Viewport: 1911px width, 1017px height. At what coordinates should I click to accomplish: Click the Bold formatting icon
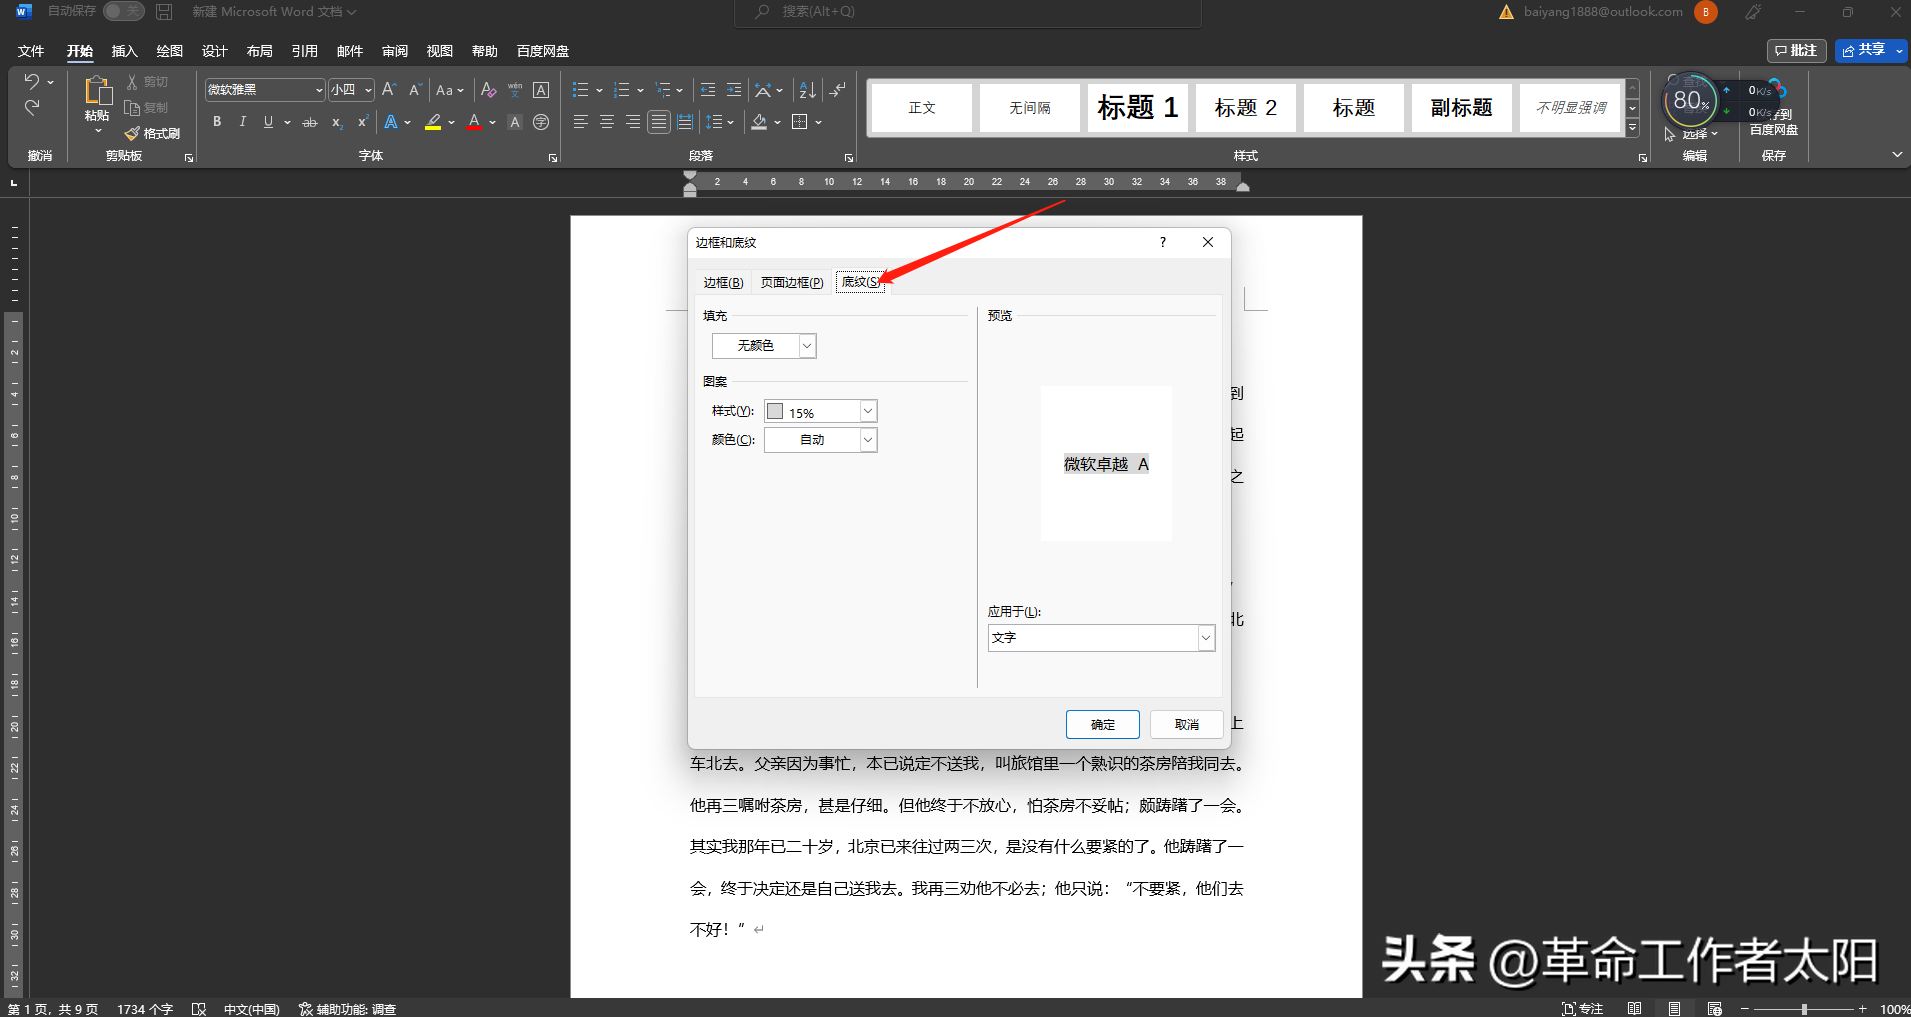[x=217, y=122]
